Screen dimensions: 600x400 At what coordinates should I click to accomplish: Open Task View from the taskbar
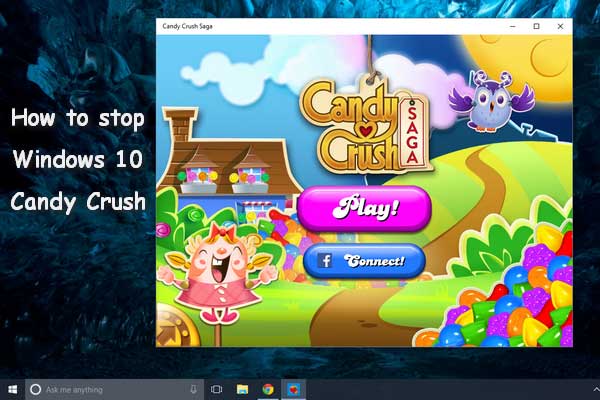(216, 390)
